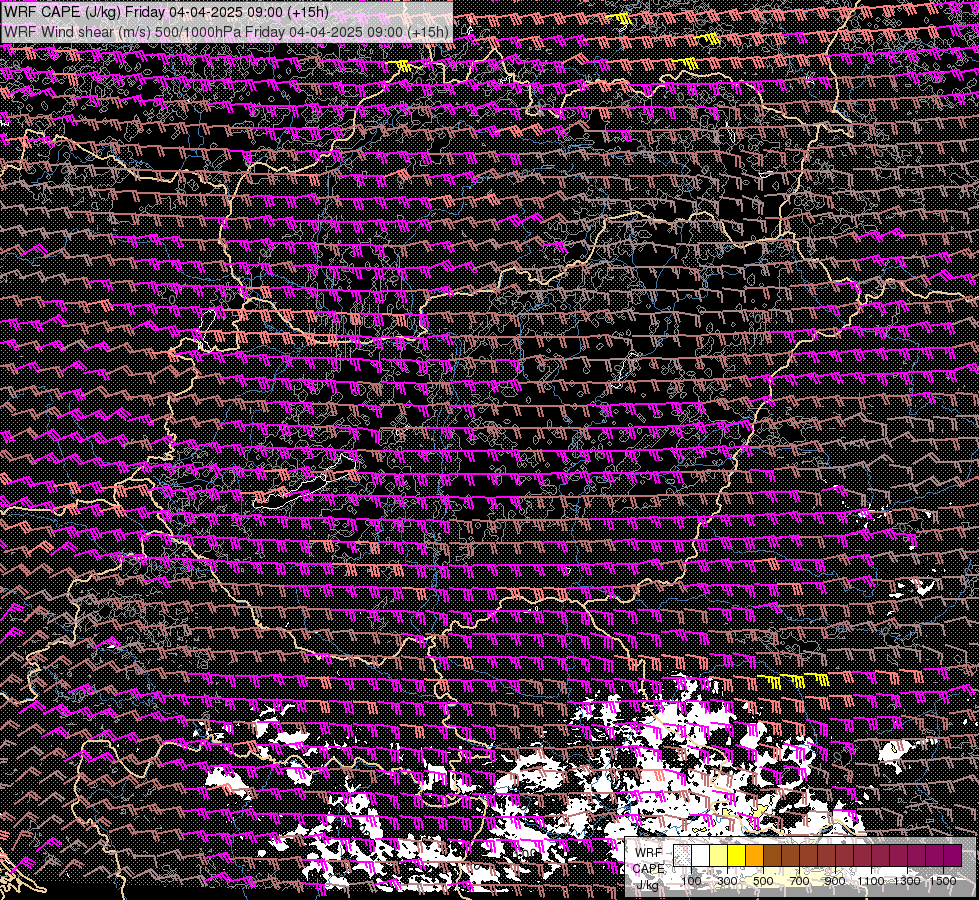The image size is (979, 900).
Task: Select the dotted below-100 legend swatch
Action: tap(682, 855)
